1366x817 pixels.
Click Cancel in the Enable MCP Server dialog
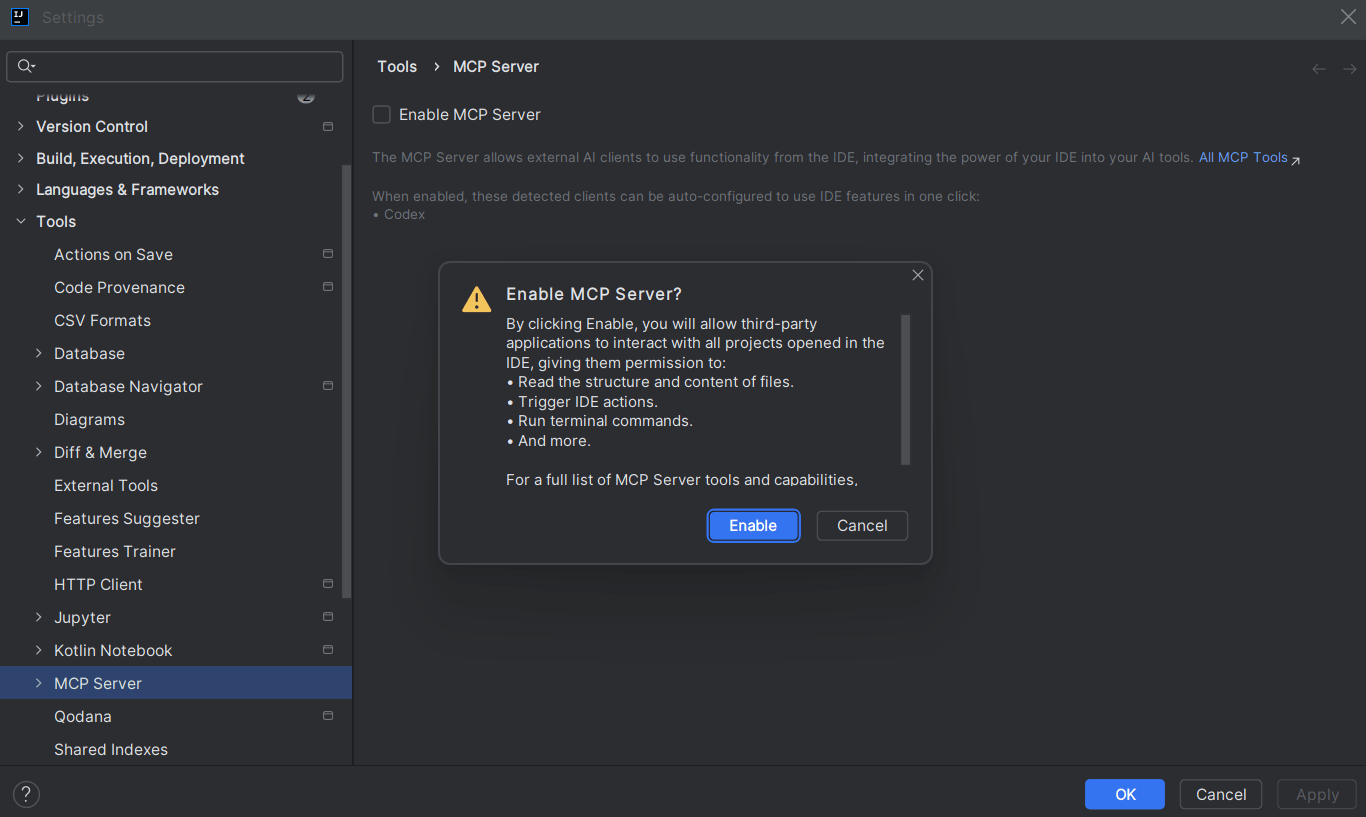coord(862,526)
